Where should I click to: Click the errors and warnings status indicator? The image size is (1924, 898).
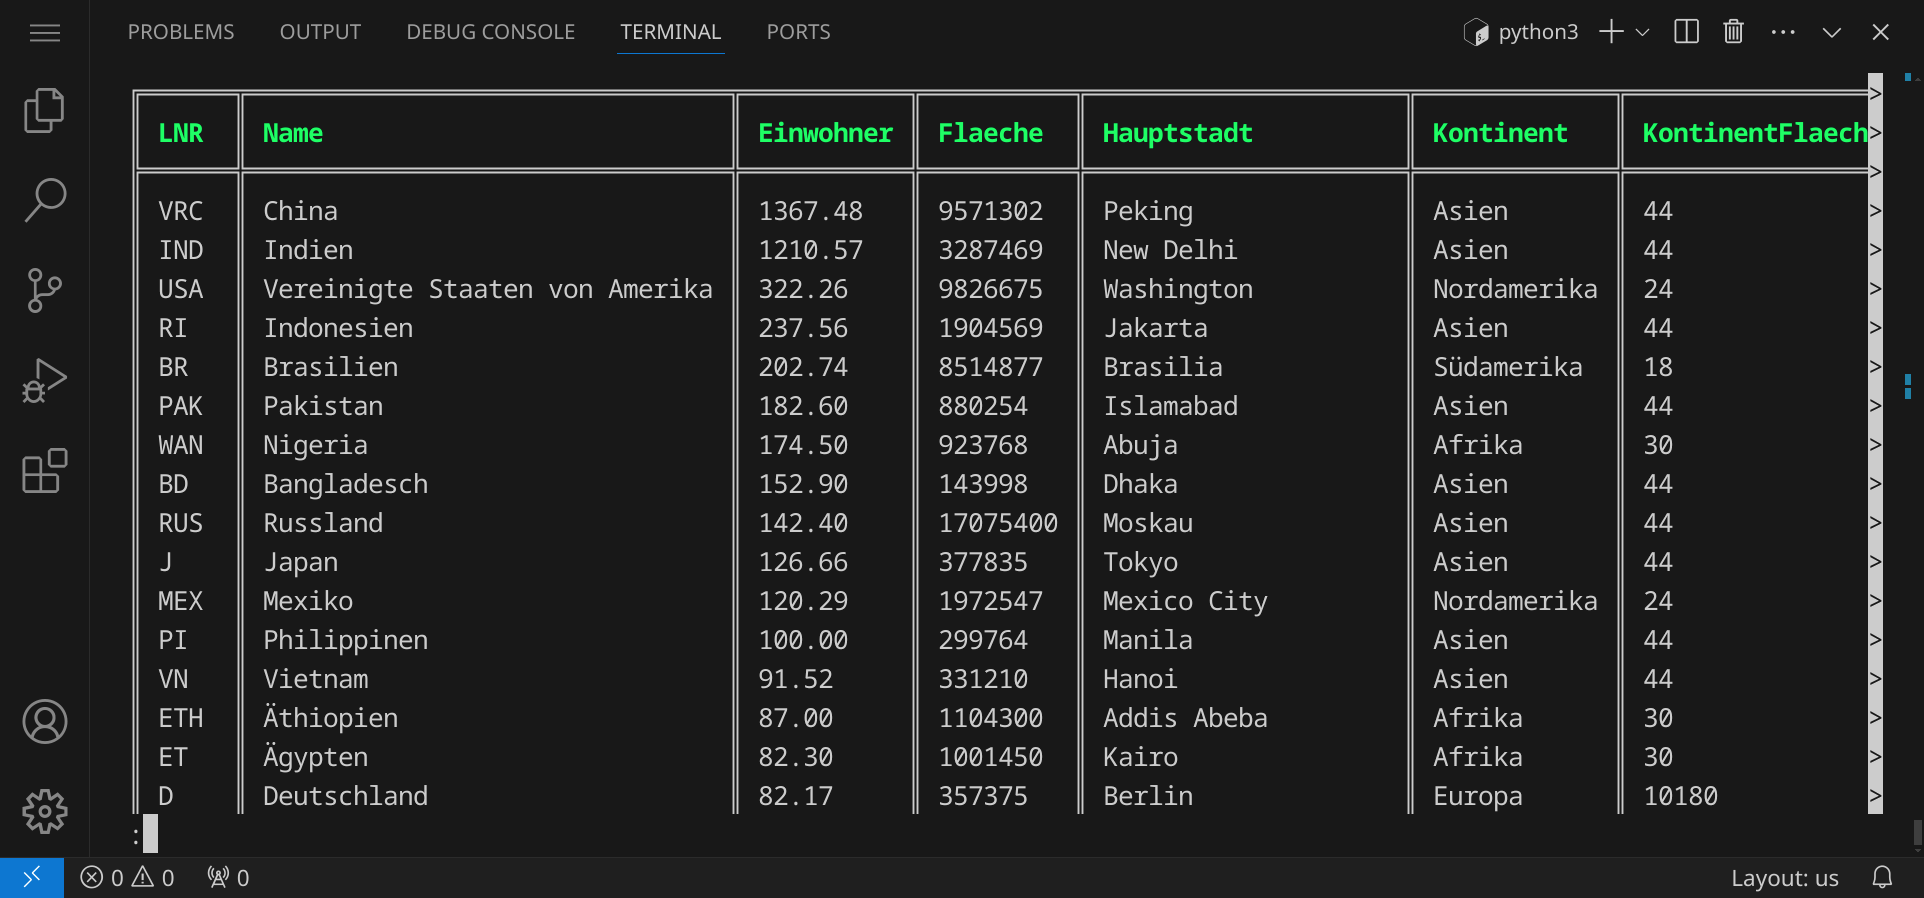[x=127, y=878]
